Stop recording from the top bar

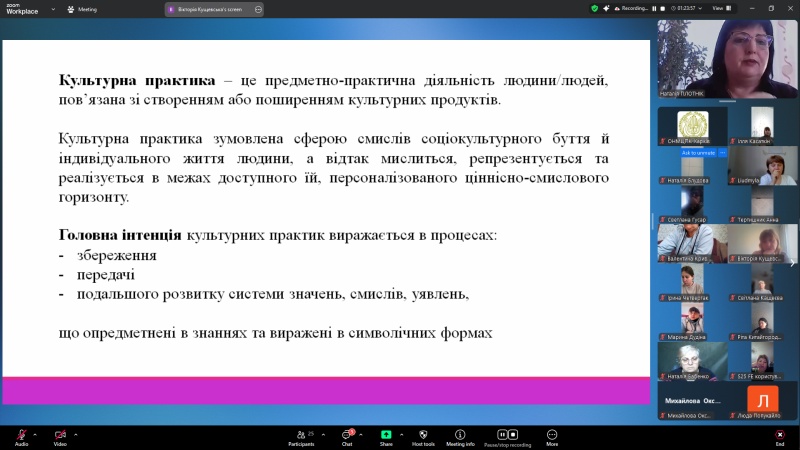(661, 8)
